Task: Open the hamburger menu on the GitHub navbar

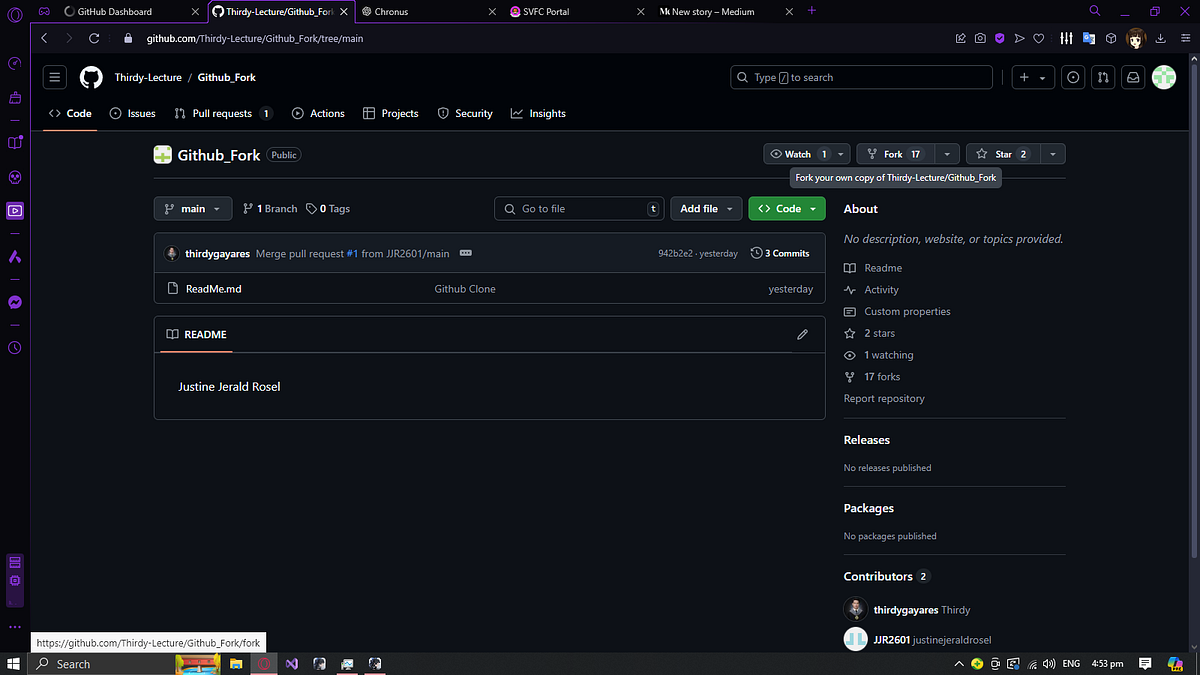Action: (x=54, y=76)
